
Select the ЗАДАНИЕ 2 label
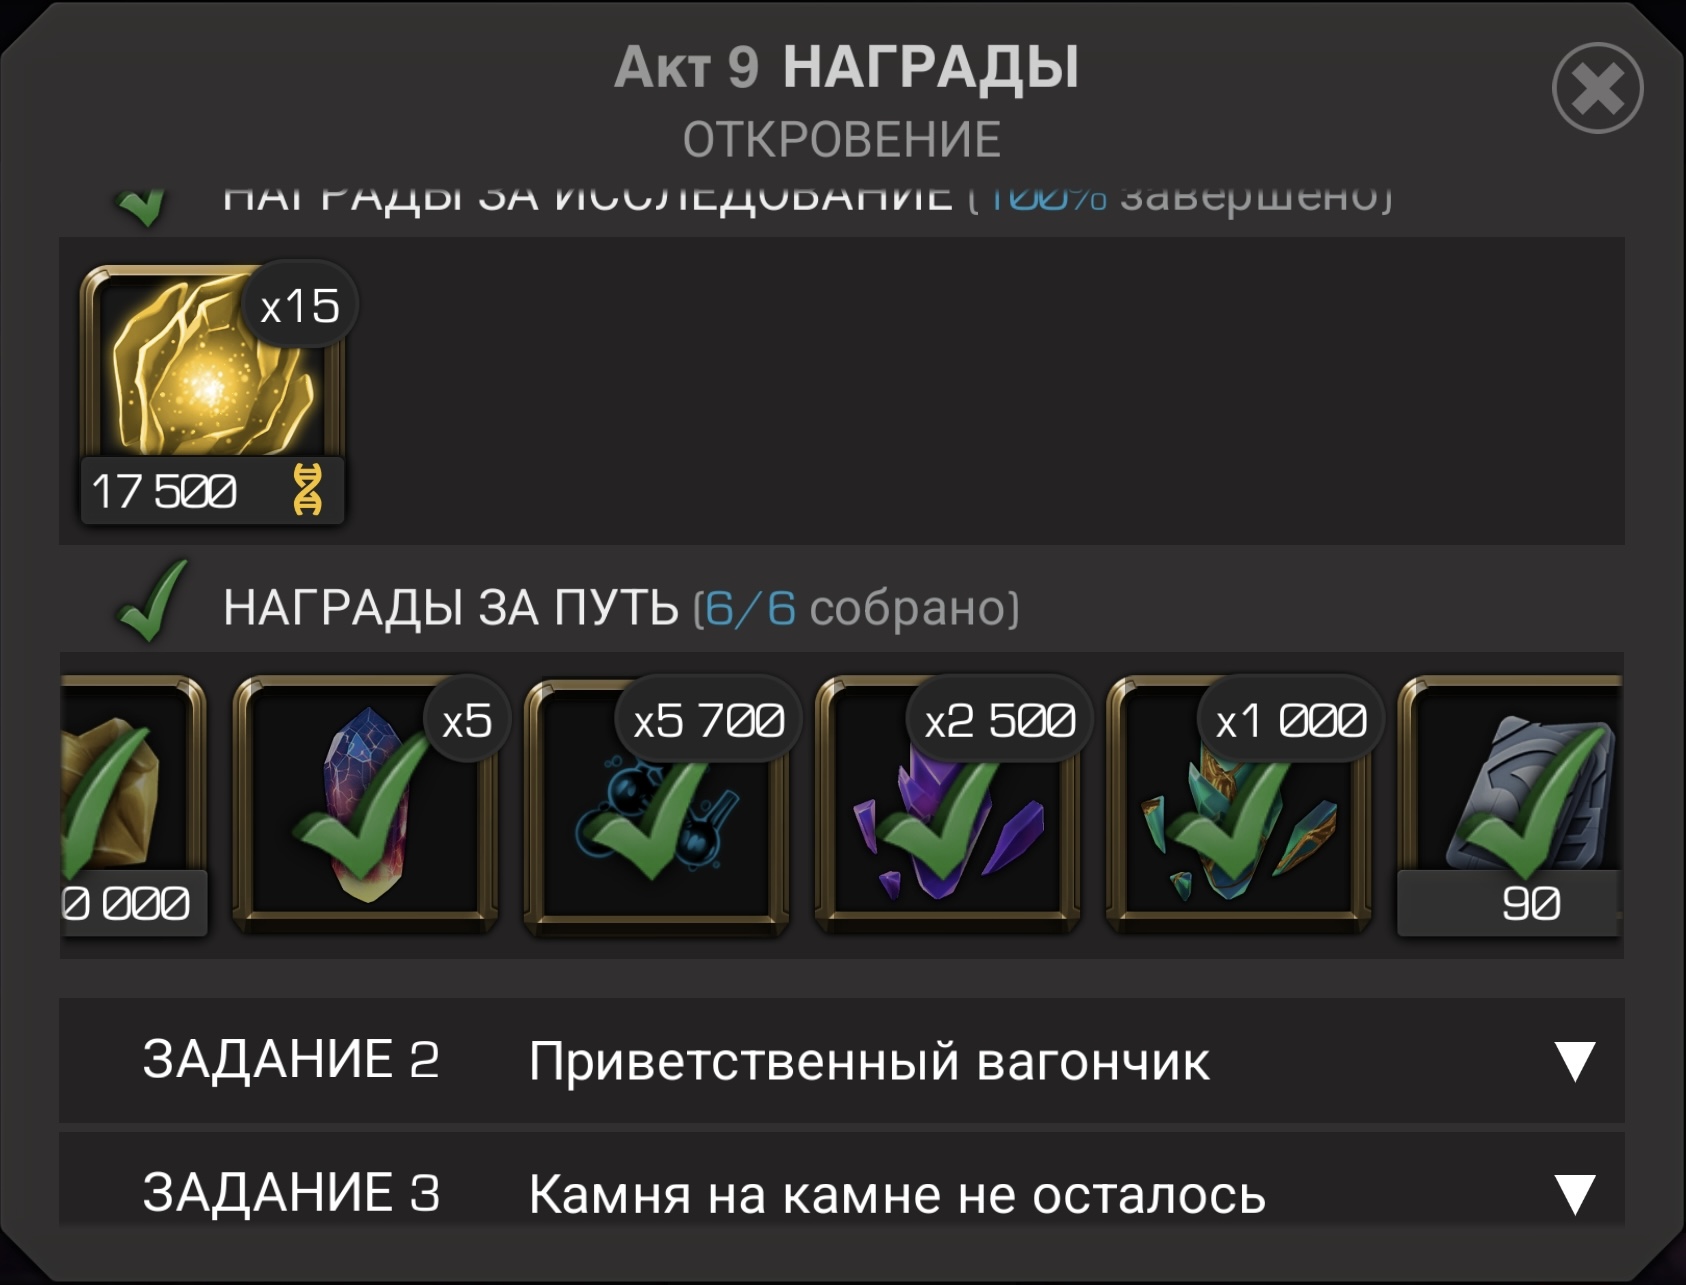point(291,1060)
